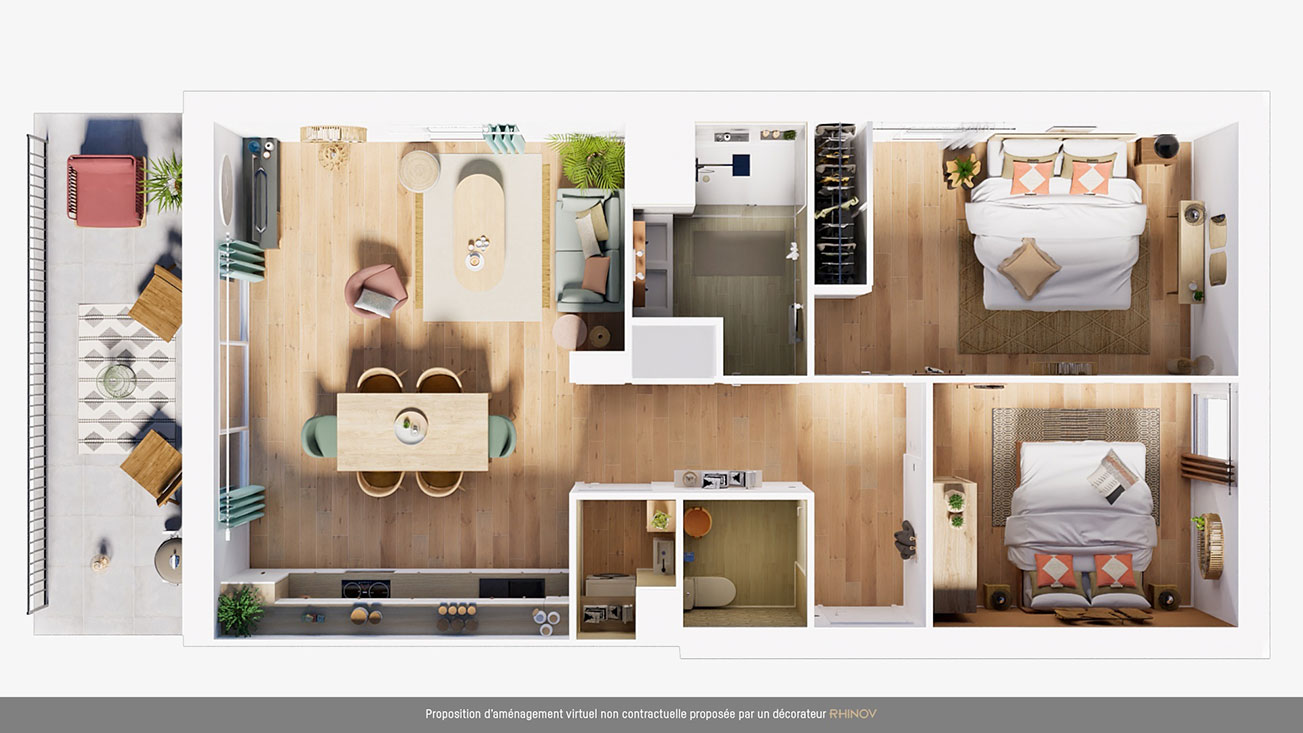The height and width of the screenshot is (733, 1303).
Task: Select the potted palm near the sofa
Action: pos(588,160)
